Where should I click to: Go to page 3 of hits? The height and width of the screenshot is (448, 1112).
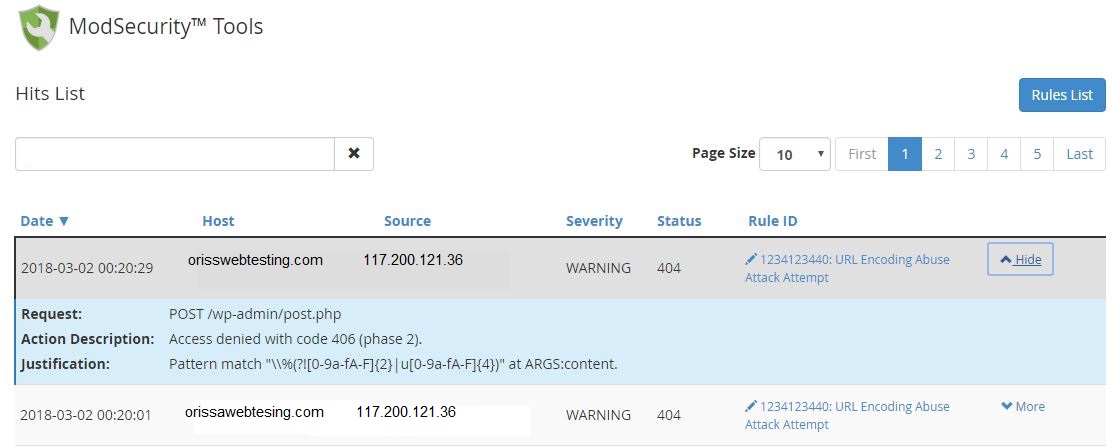coord(971,154)
